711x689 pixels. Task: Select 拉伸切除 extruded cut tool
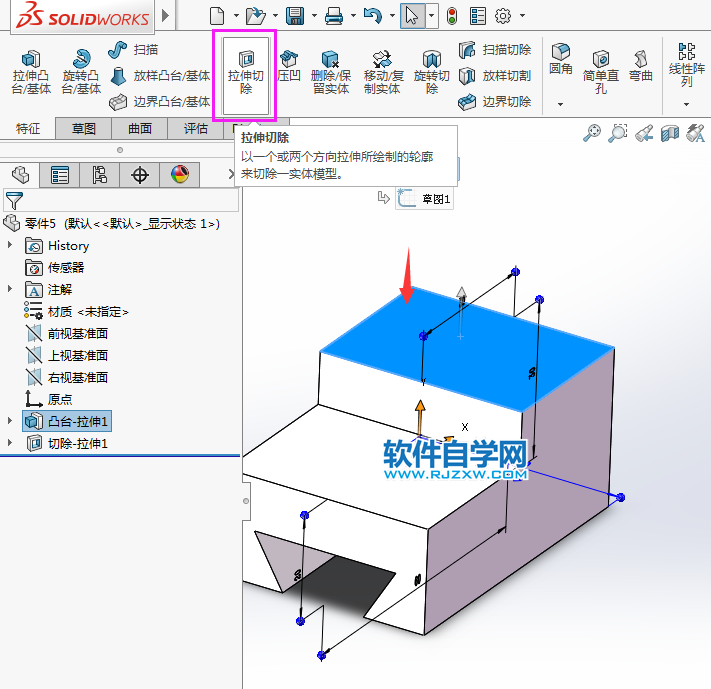[246, 75]
